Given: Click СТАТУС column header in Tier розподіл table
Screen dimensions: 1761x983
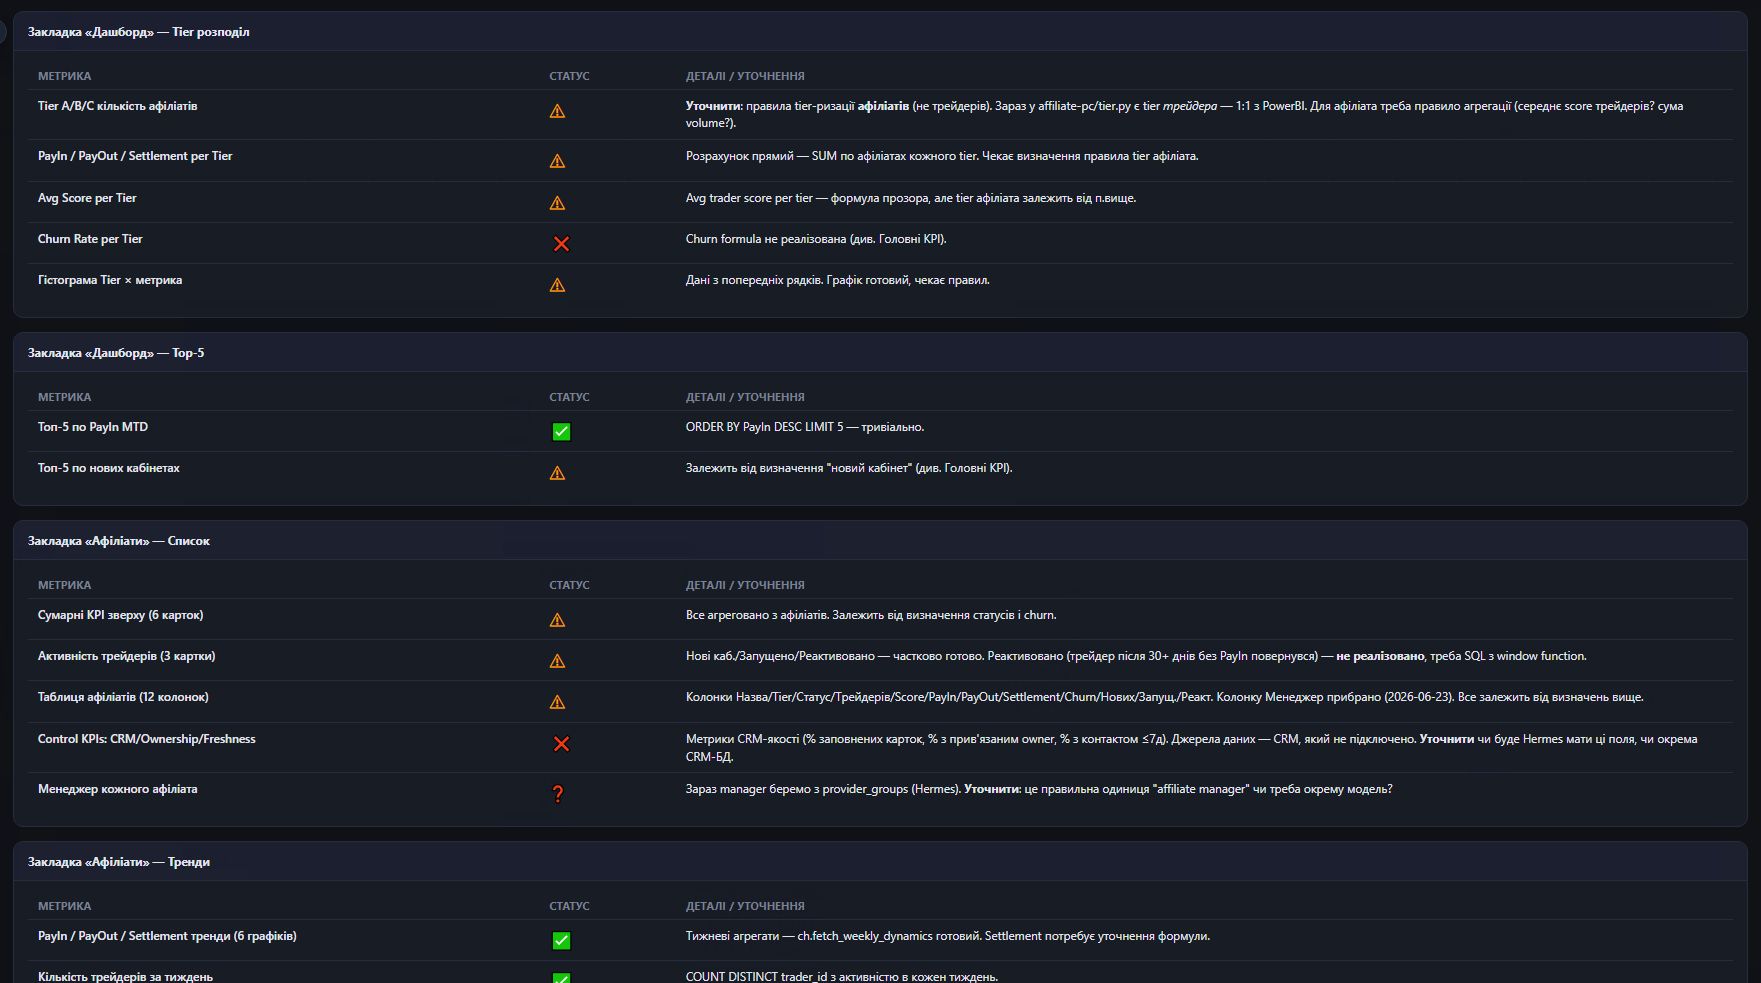Looking at the screenshot, I should pos(569,76).
